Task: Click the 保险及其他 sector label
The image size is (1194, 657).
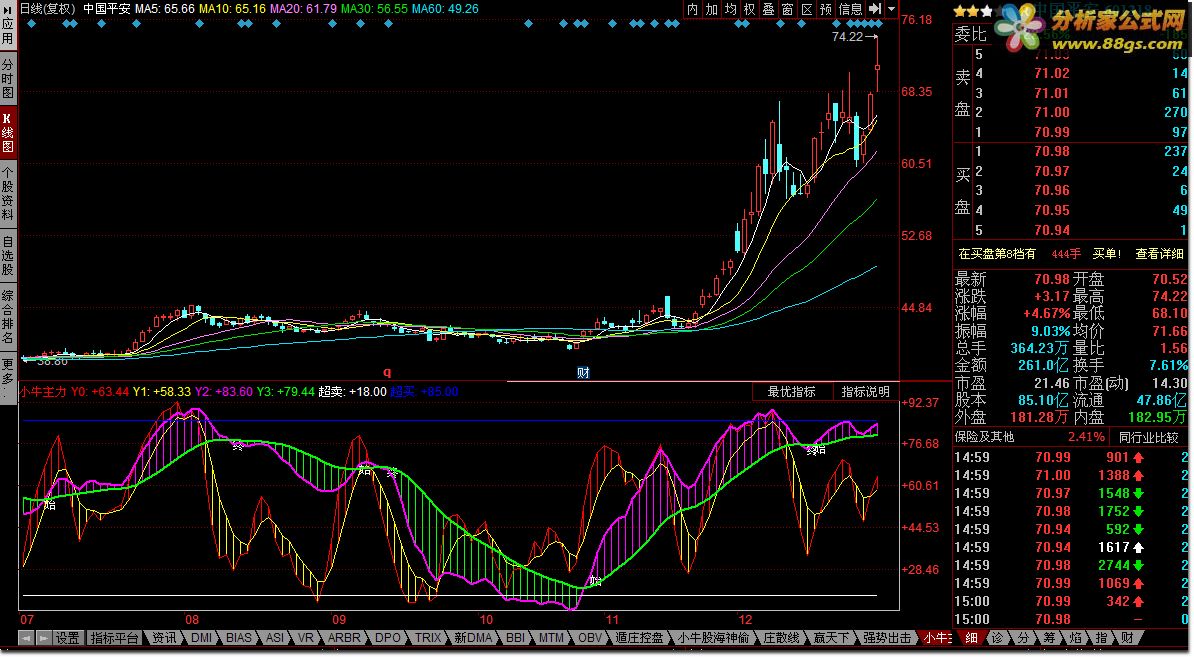Action: [985, 437]
